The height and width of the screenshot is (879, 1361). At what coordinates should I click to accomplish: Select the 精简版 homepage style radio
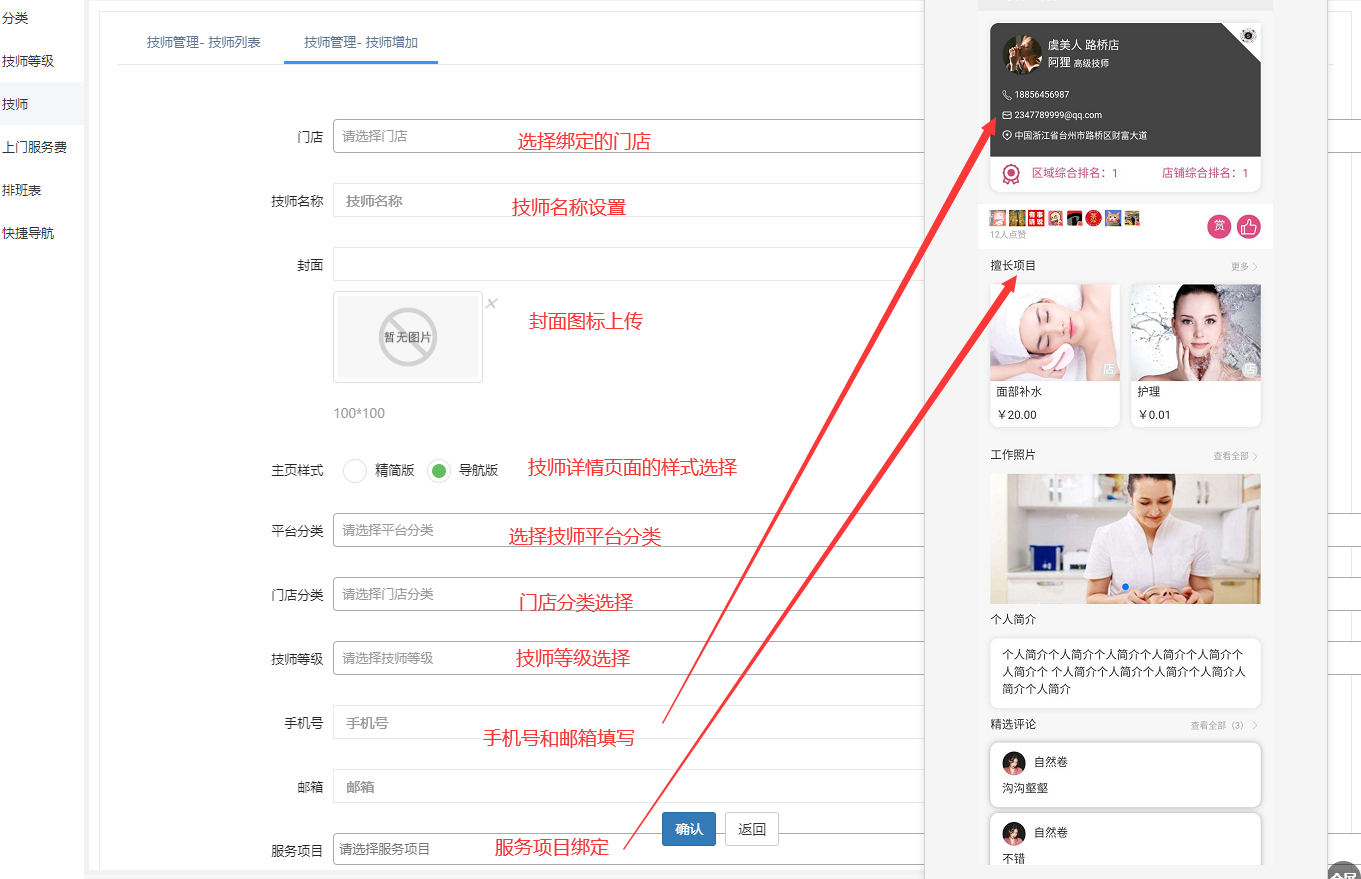(x=355, y=470)
